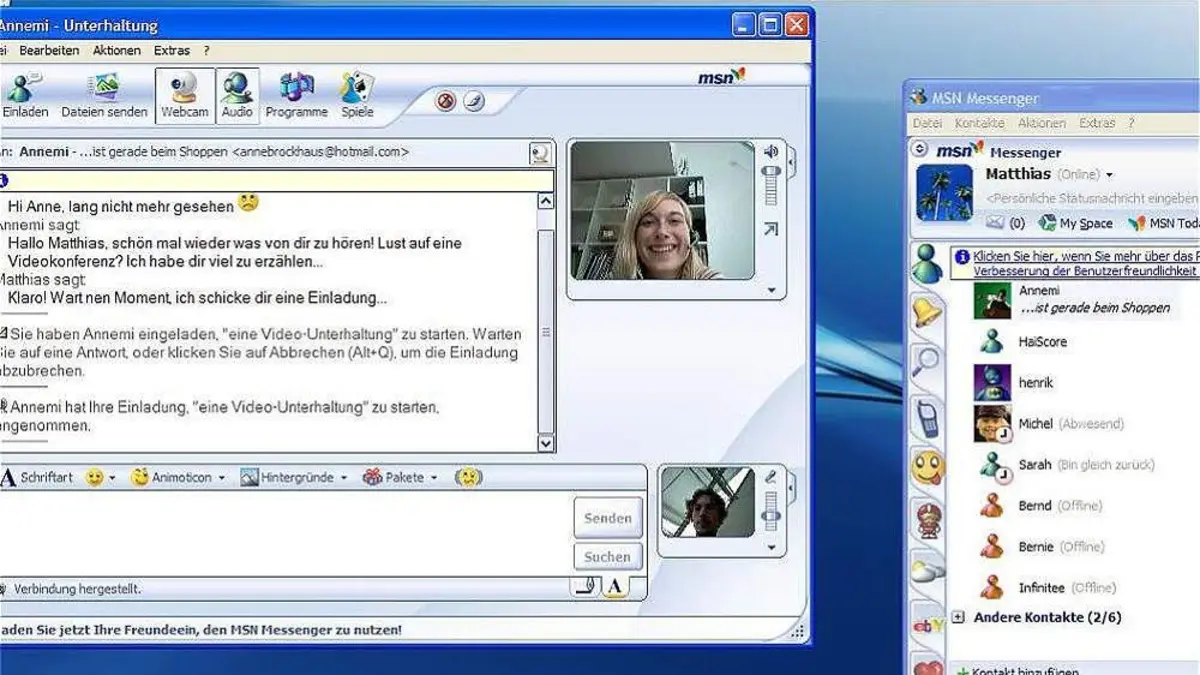This screenshot has height=675, width=1200.
Task: Click the speaker volume slider
Action: [771, 185]
